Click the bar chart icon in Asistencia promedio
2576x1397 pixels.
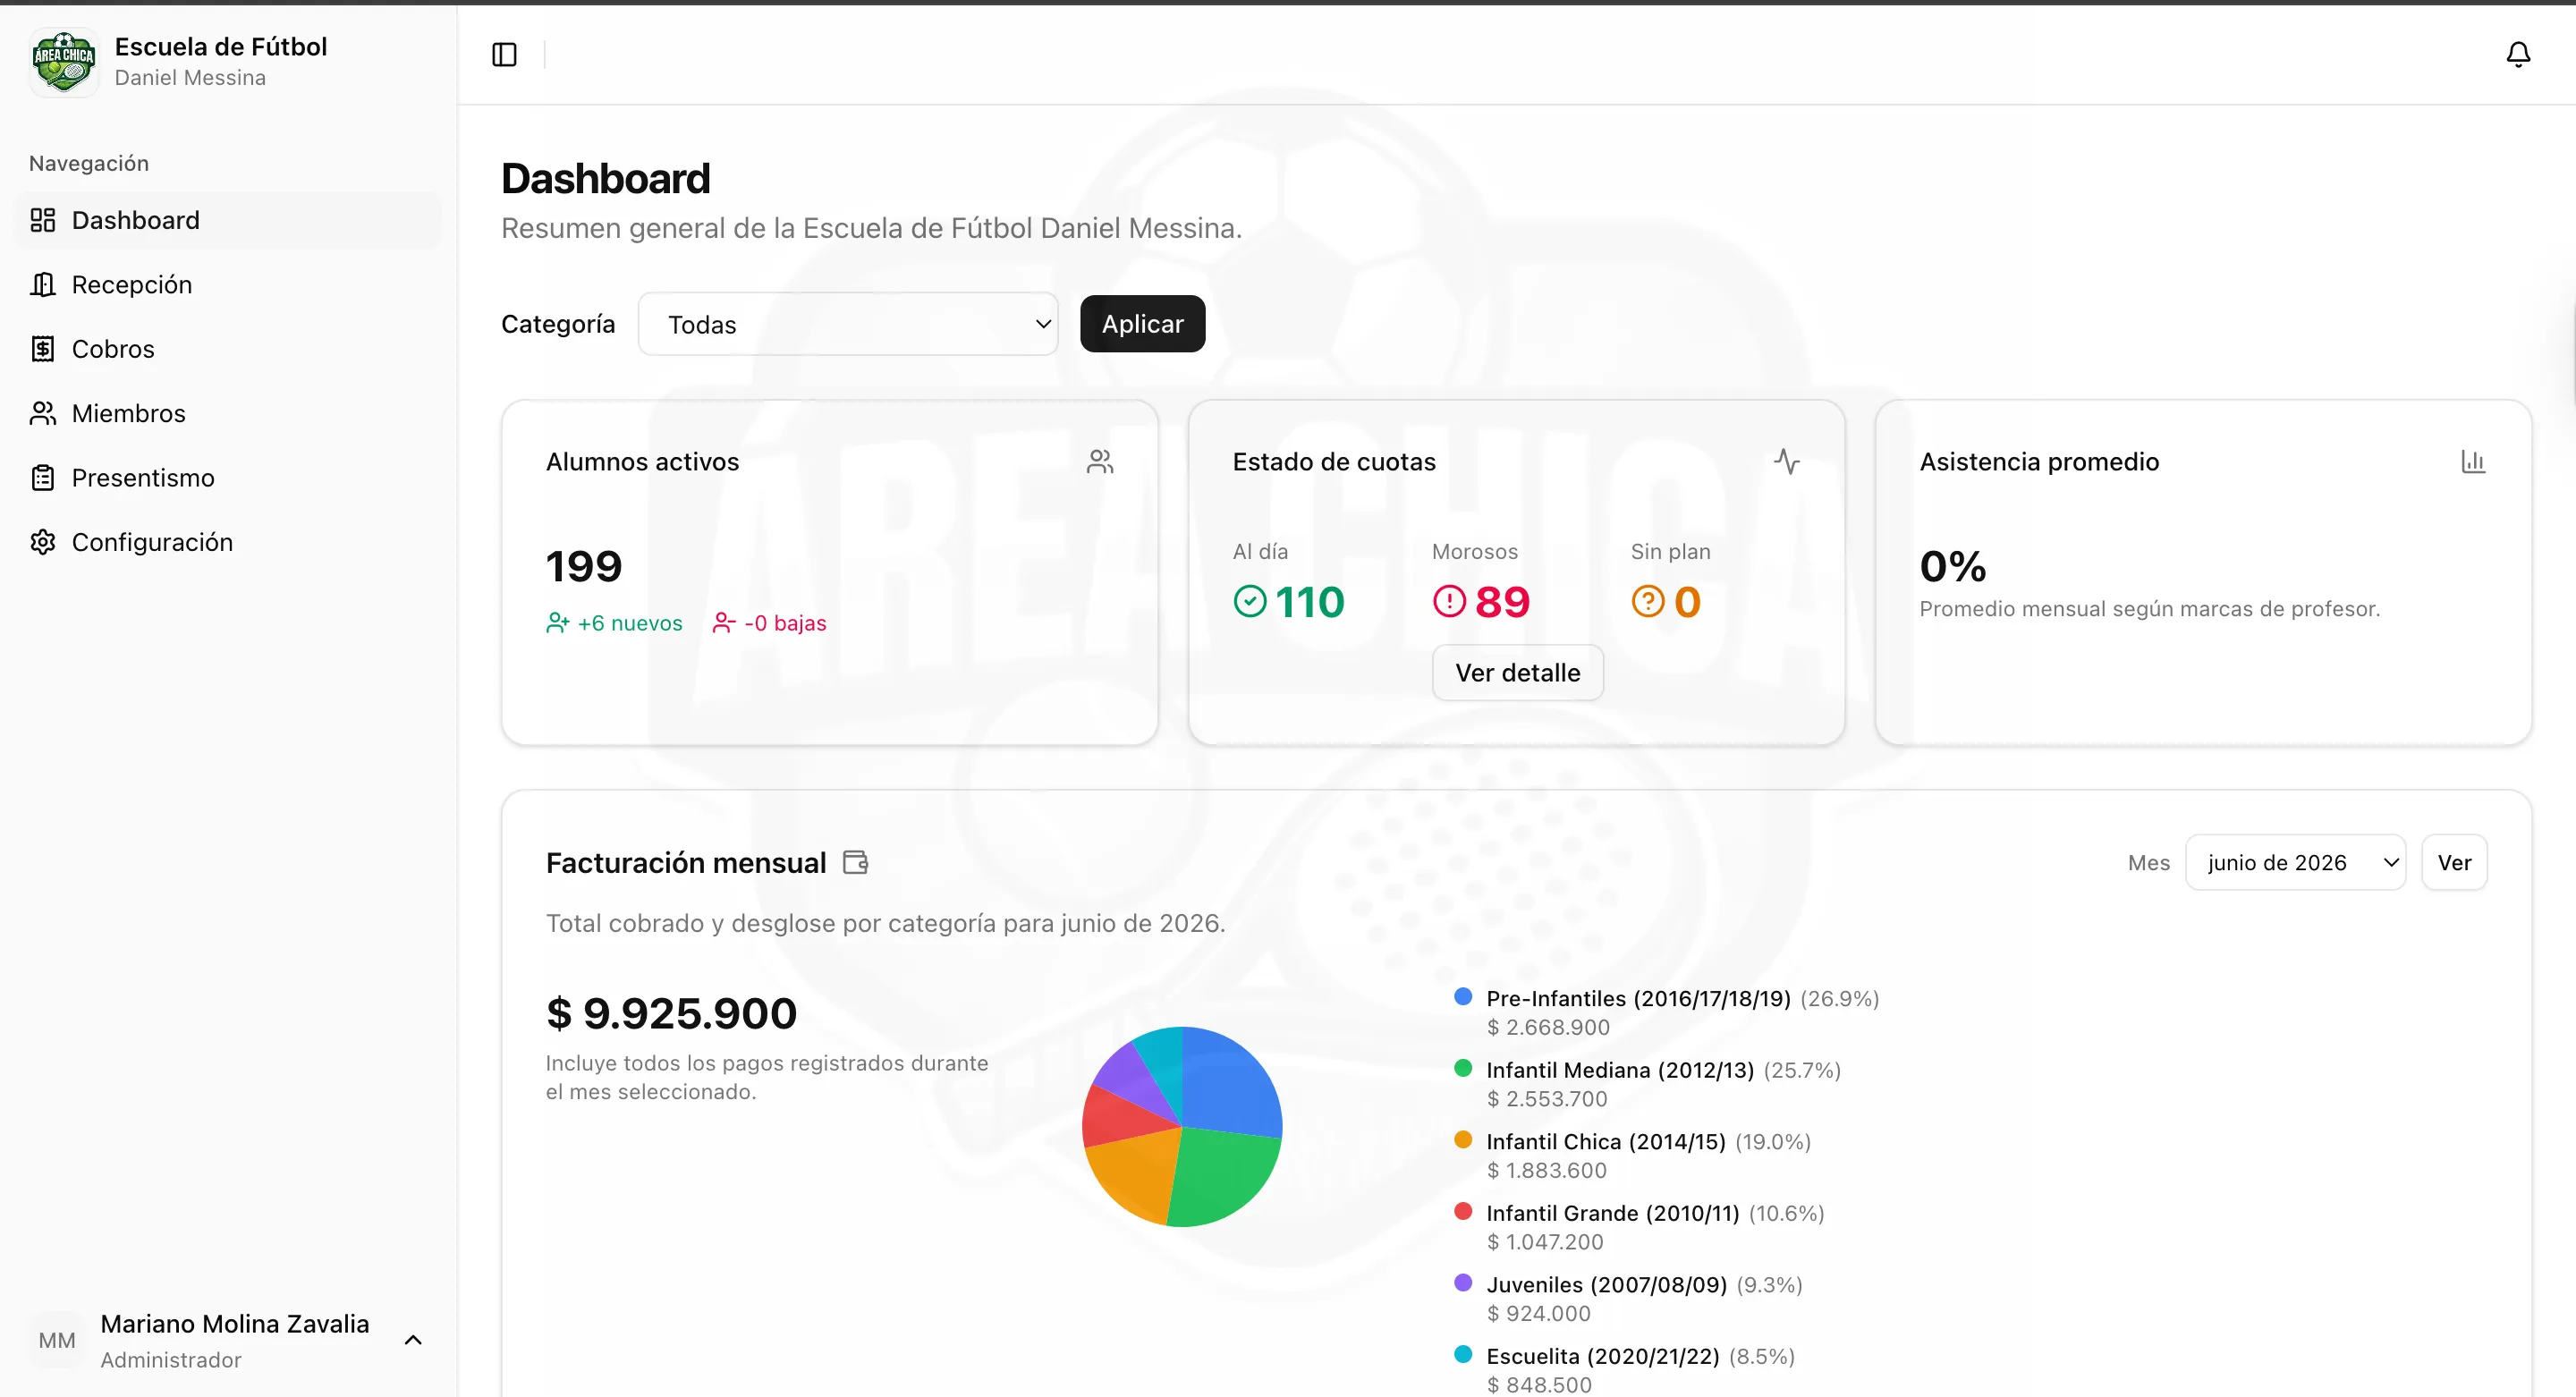(2473, 461)
